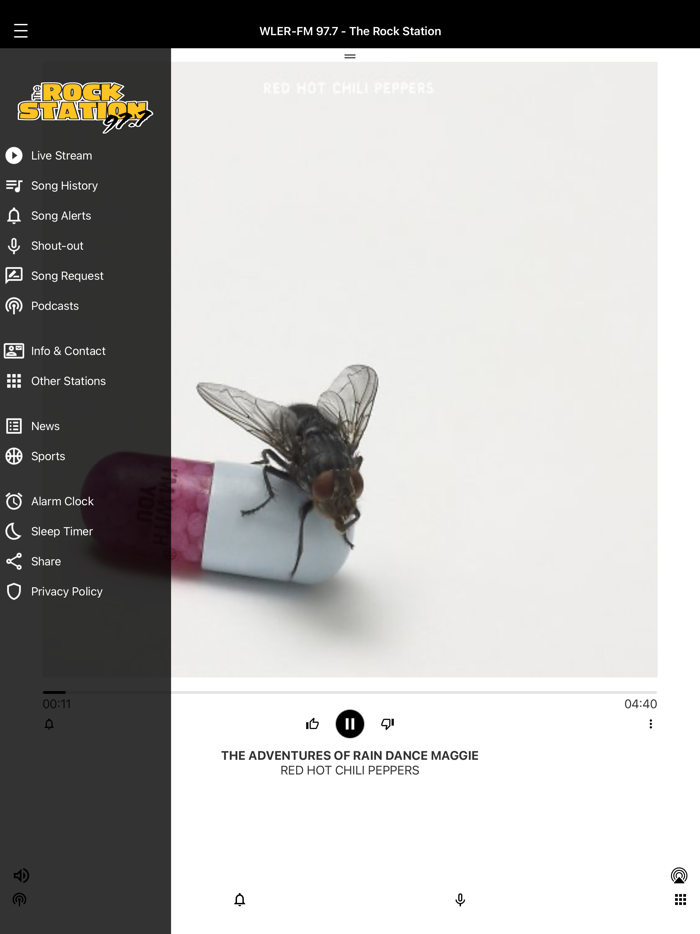
Task: Open the three-dot more options menu
Action: [651, 724]
